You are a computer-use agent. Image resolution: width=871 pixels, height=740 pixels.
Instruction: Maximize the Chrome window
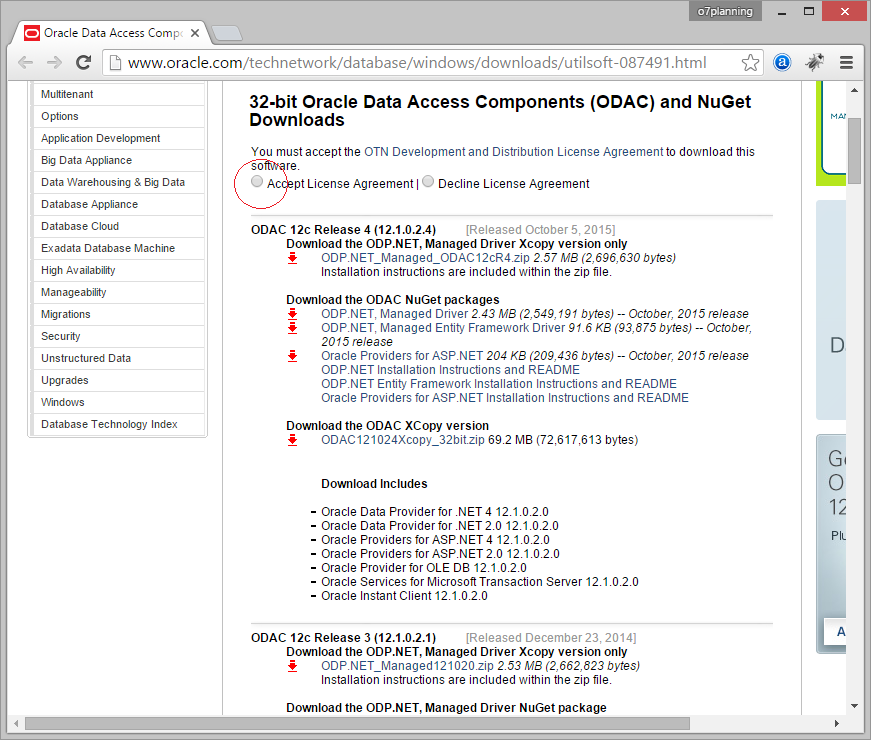[x=809, y=12]
